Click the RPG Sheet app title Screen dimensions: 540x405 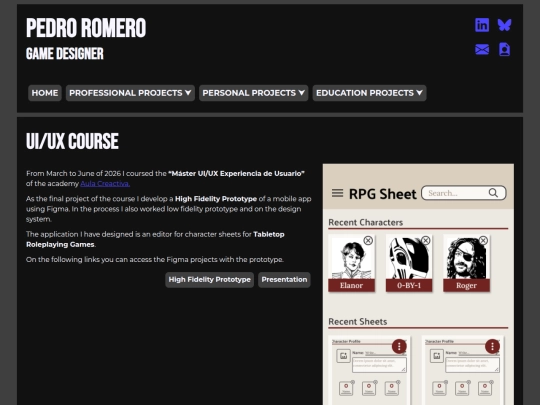coord(383,194)
